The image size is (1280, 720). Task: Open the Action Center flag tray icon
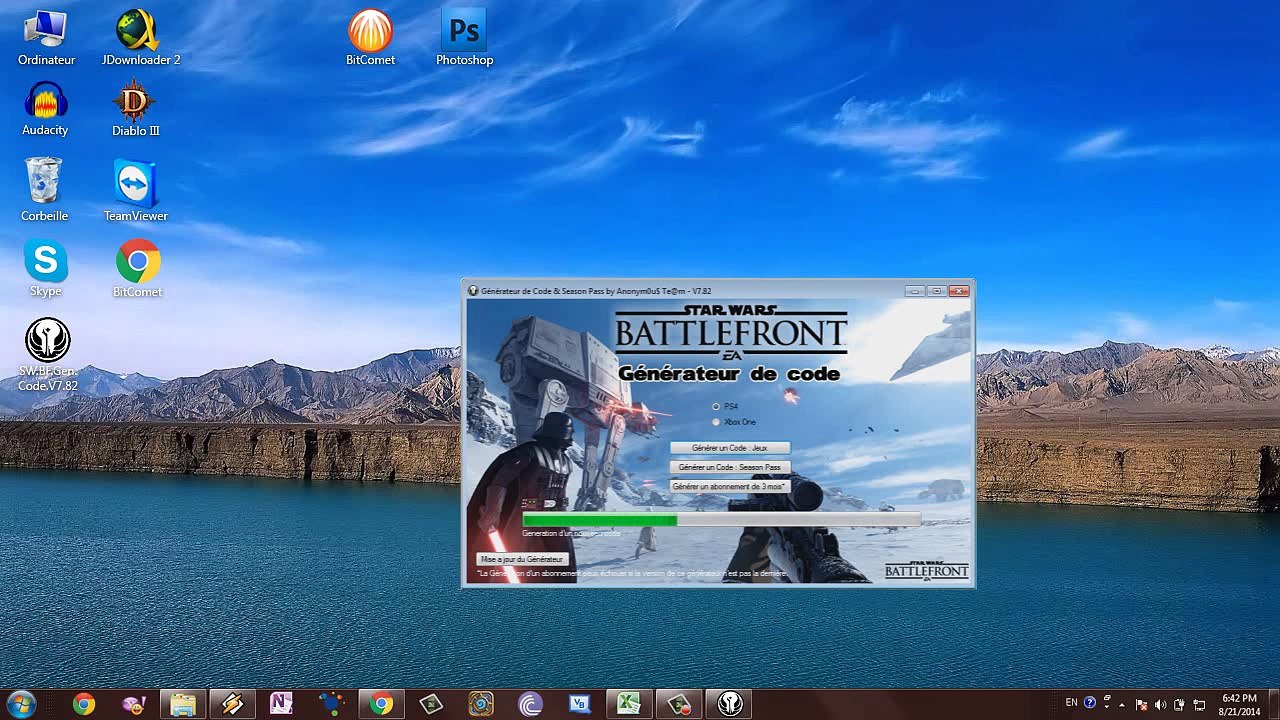(x=1142, y=704)
